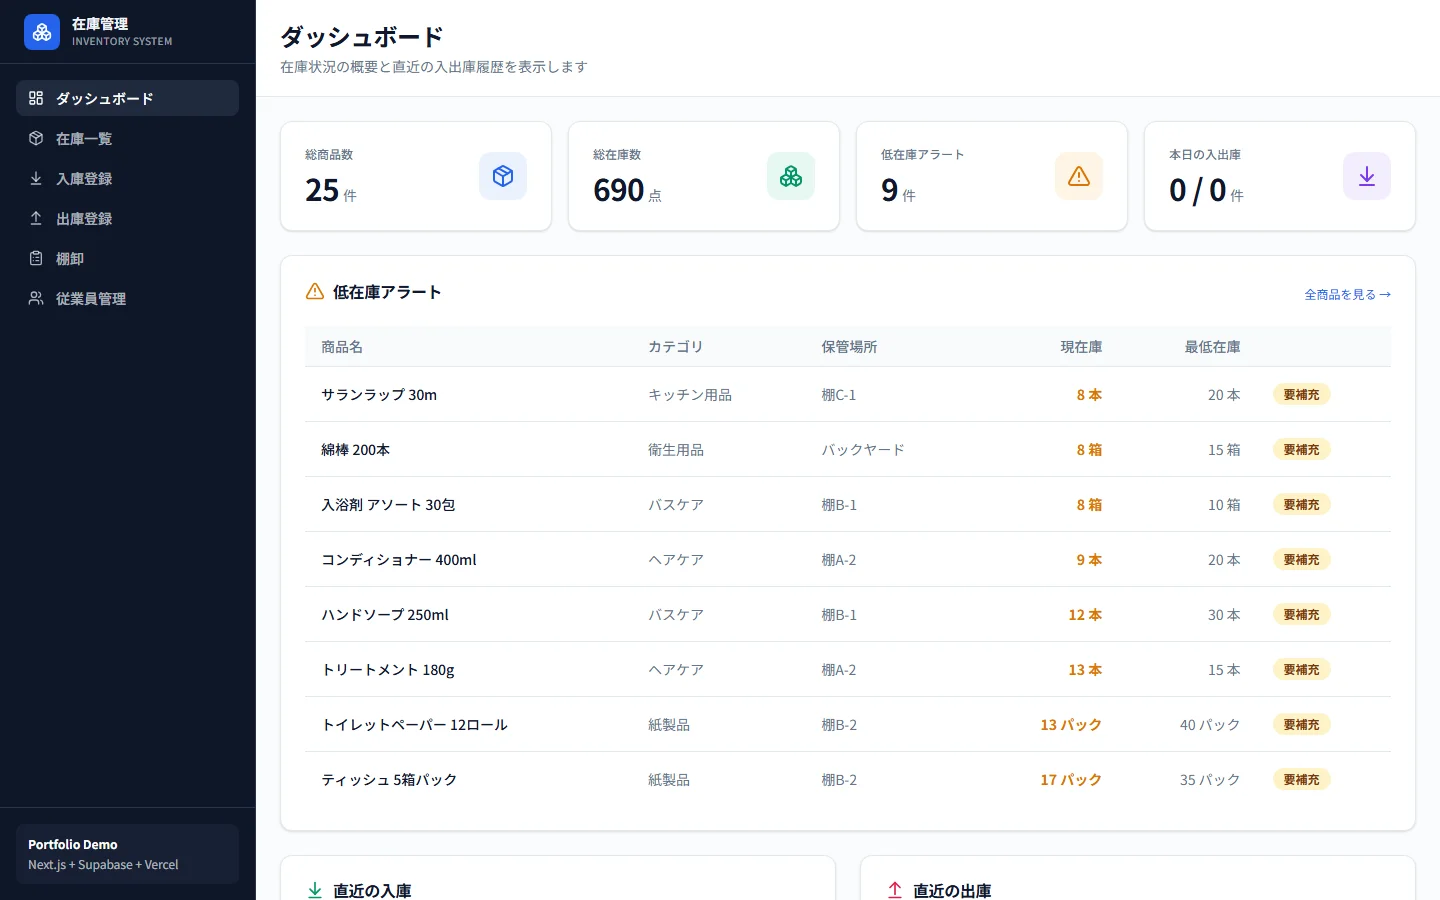The image size is (1440, 900).
Task: Click the Portfolio Demo info box
Action: coord(128,854)
